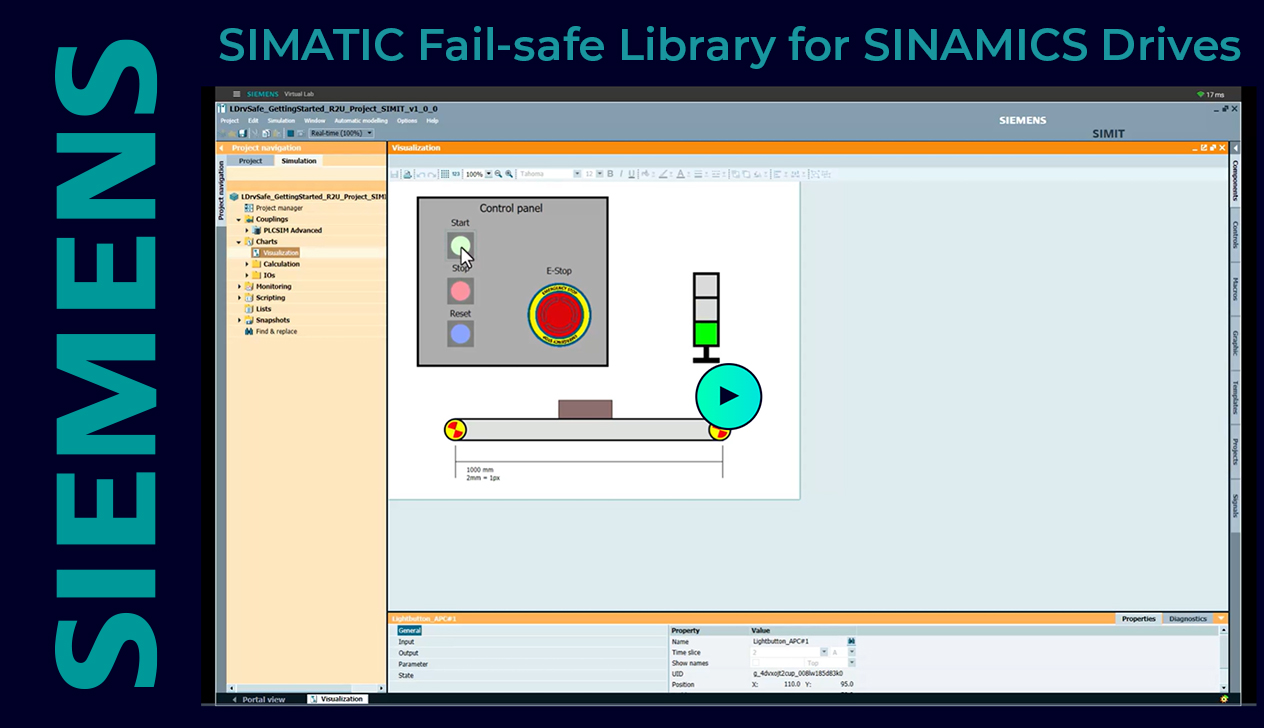Open the Simulation menu in menu bar
1264x728 pixels.
pos(281,121)
